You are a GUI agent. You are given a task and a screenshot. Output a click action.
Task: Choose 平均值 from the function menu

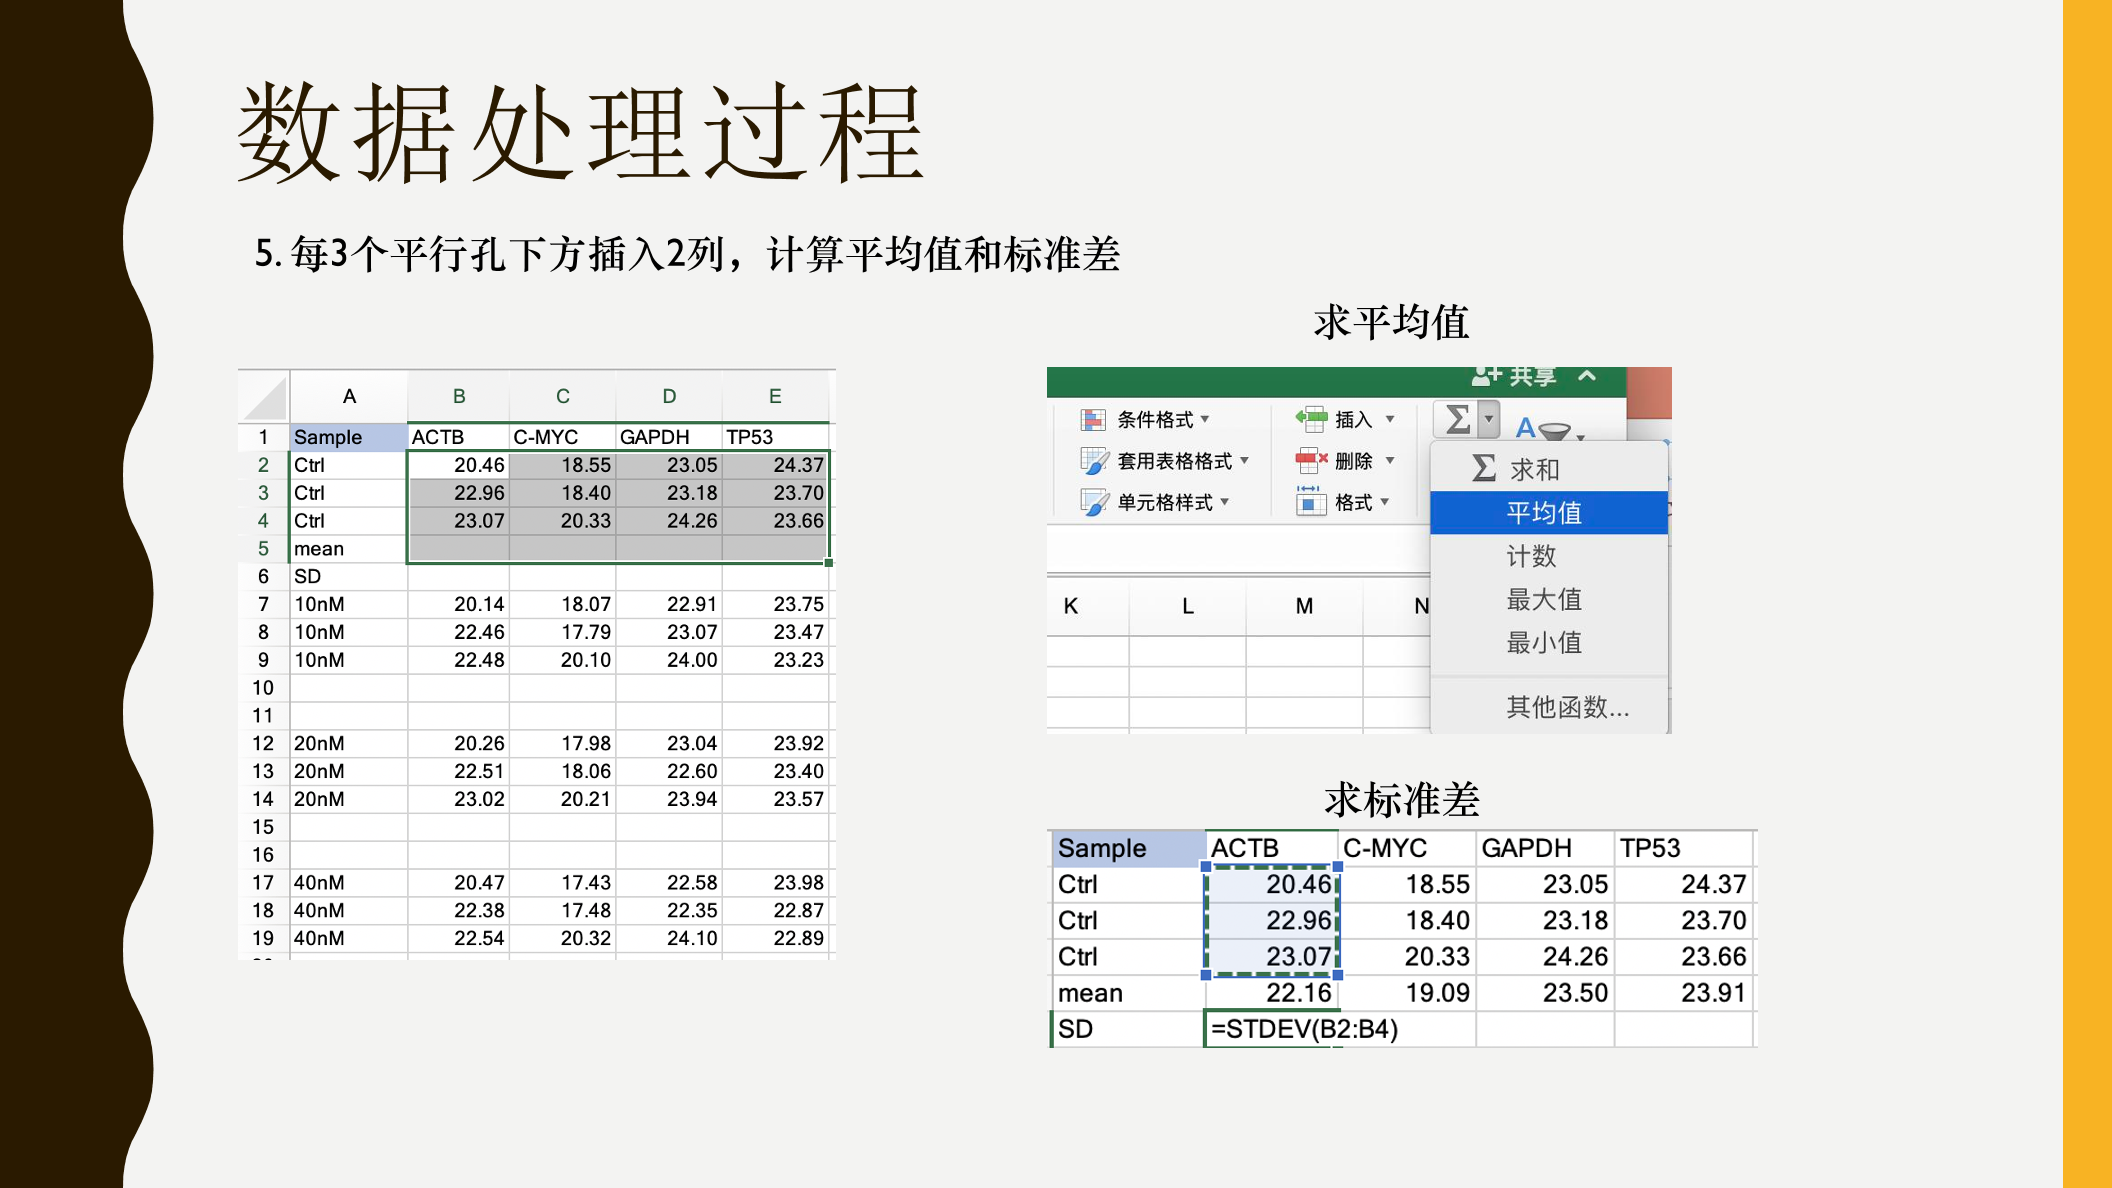click(x=1544, y=513)
